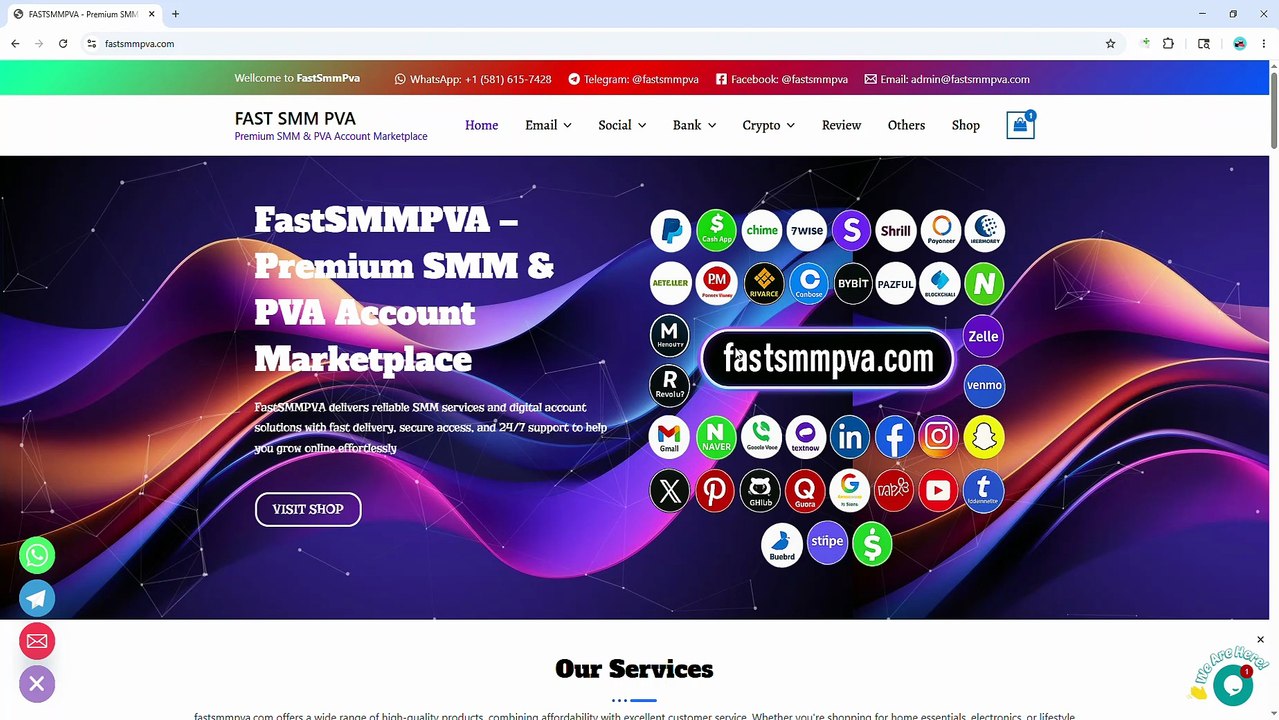Click the fastsmmpva.com banner badge

pos(827,359)
